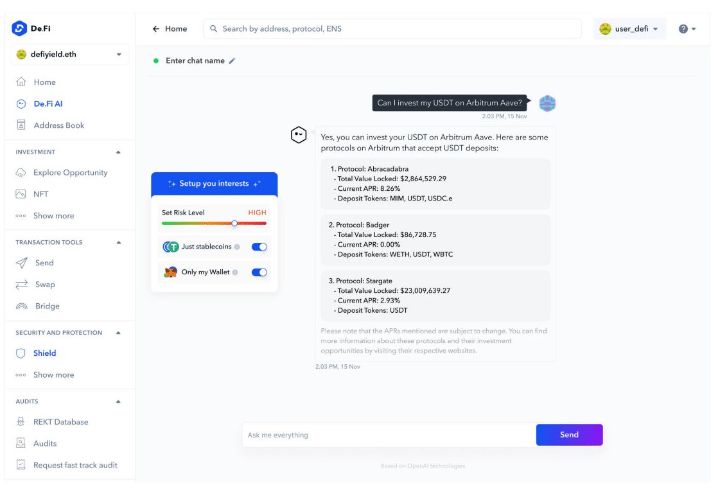Open the help question mark icon
712x488 pixels.
click(684, 29)
